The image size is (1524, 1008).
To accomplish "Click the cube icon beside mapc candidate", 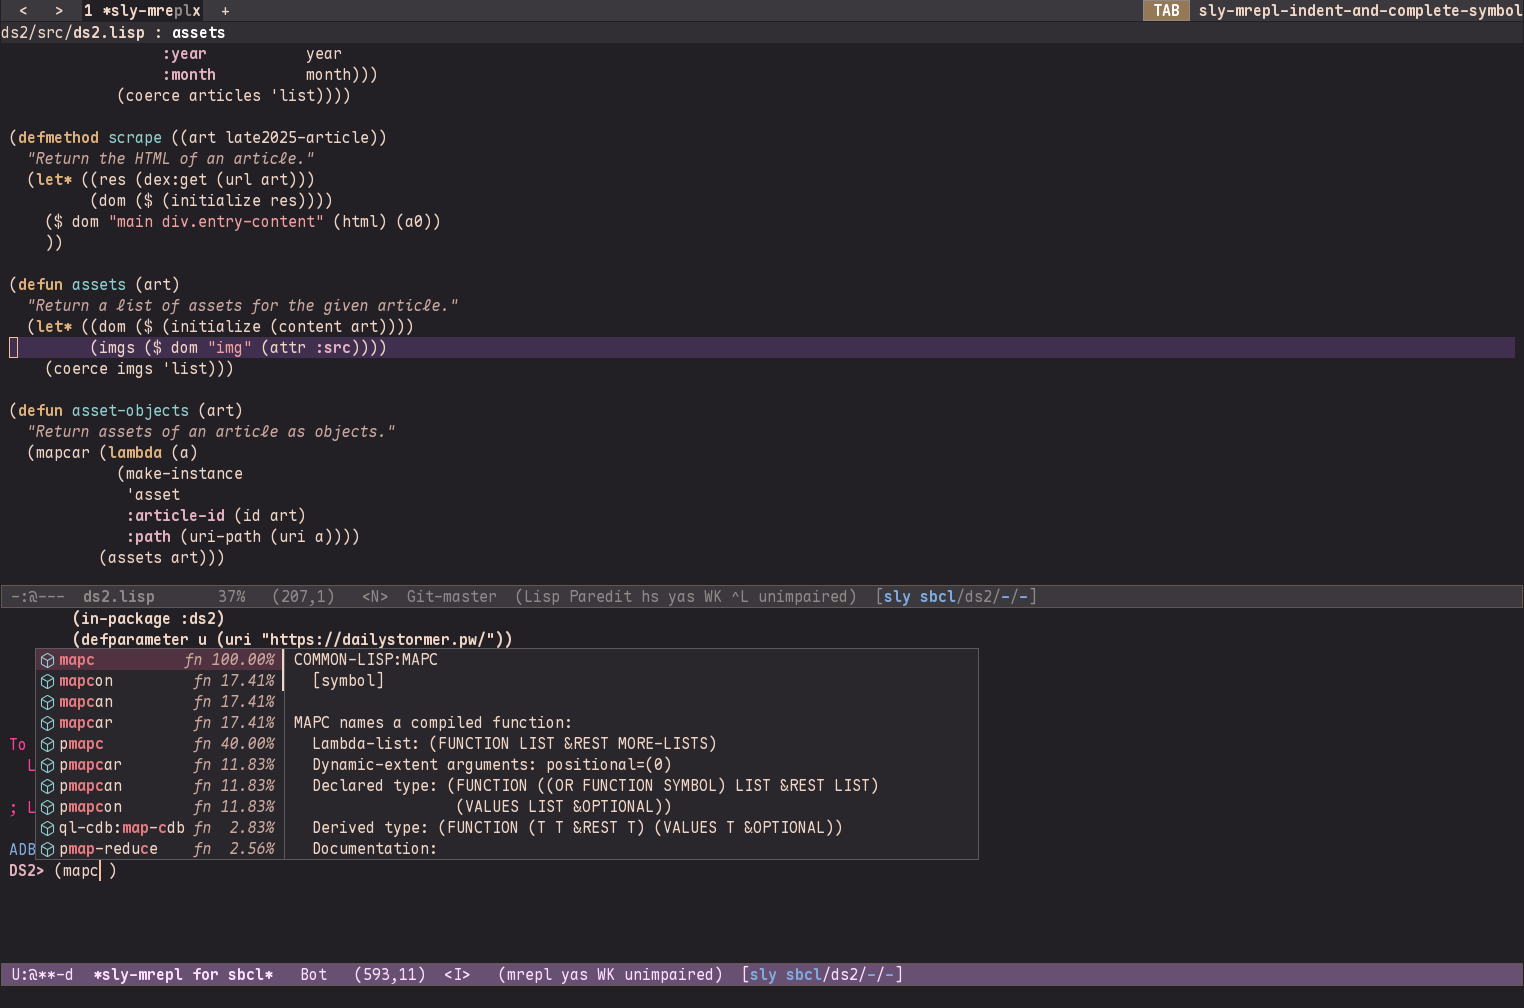I will tap(47, 660).
